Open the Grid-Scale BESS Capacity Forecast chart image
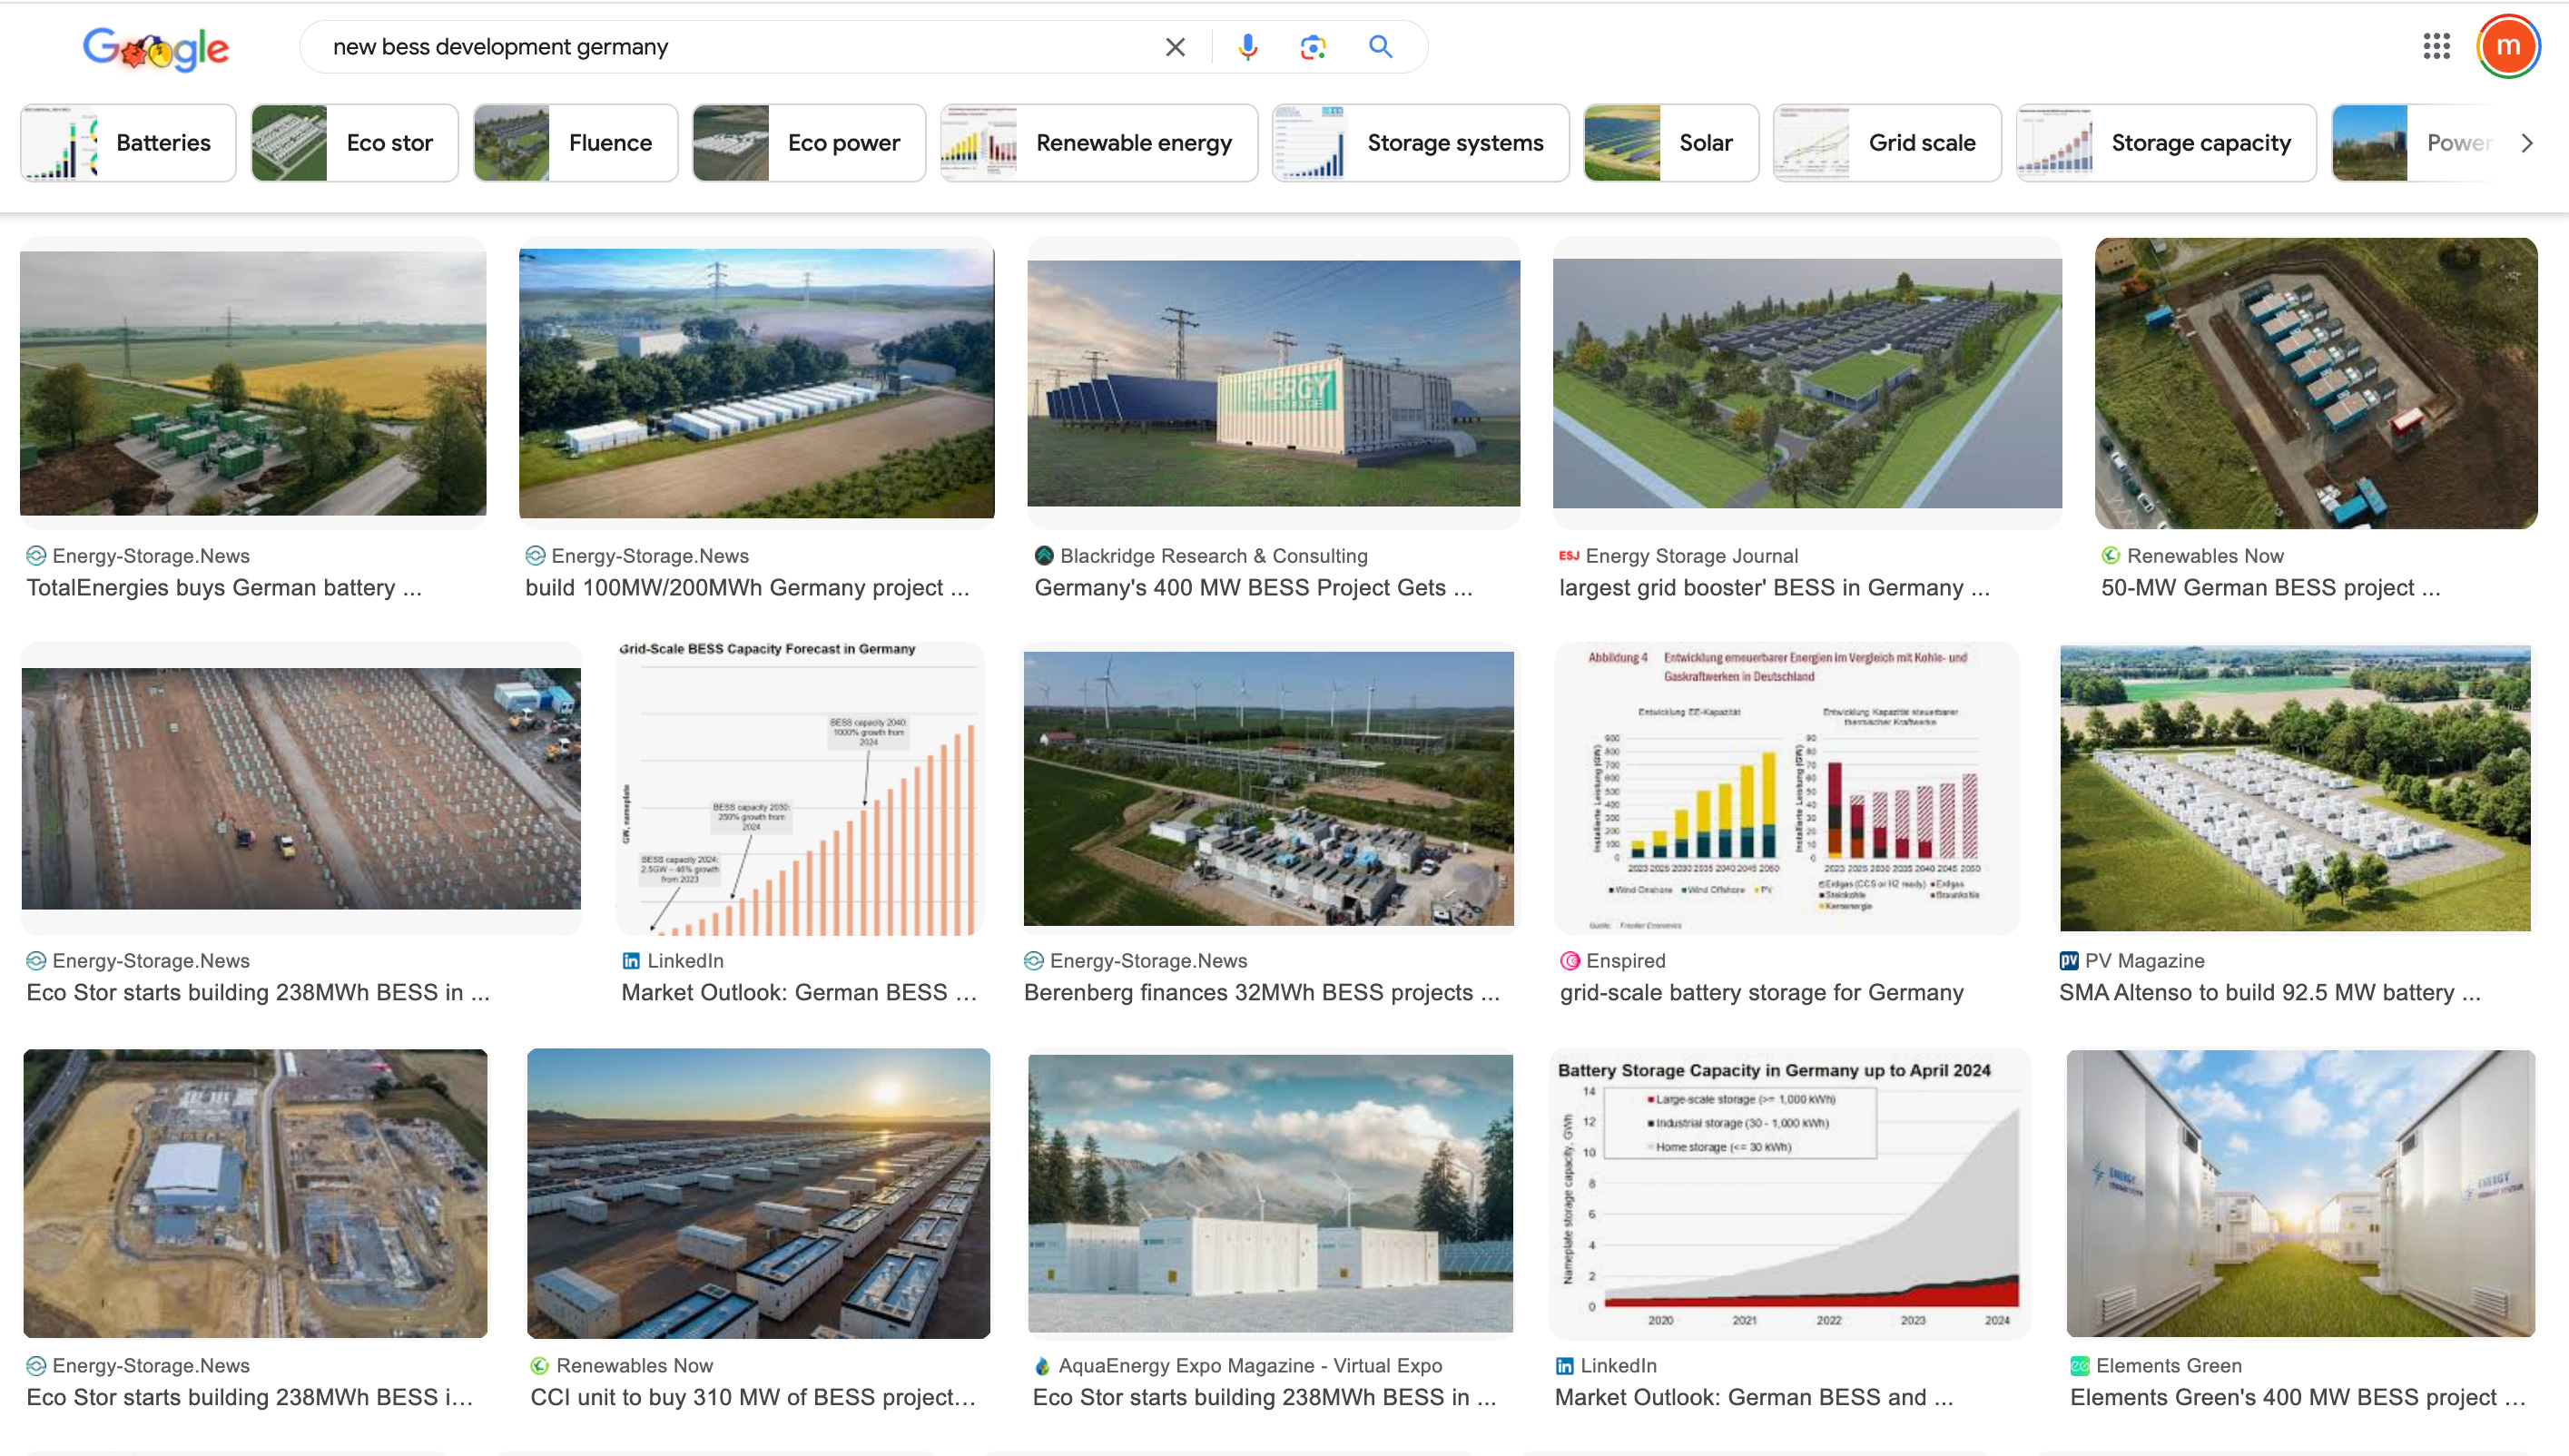The image size is (2569, 1456). [x=799, y=788]
